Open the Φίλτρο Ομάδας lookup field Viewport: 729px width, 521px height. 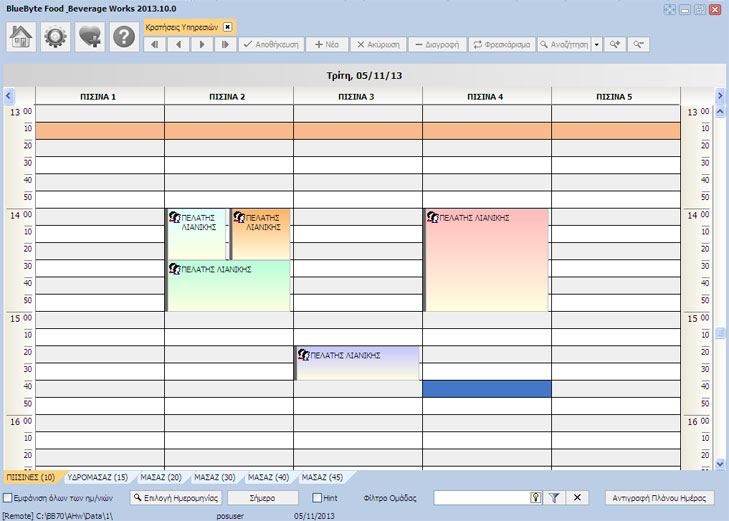click(535, 497)
